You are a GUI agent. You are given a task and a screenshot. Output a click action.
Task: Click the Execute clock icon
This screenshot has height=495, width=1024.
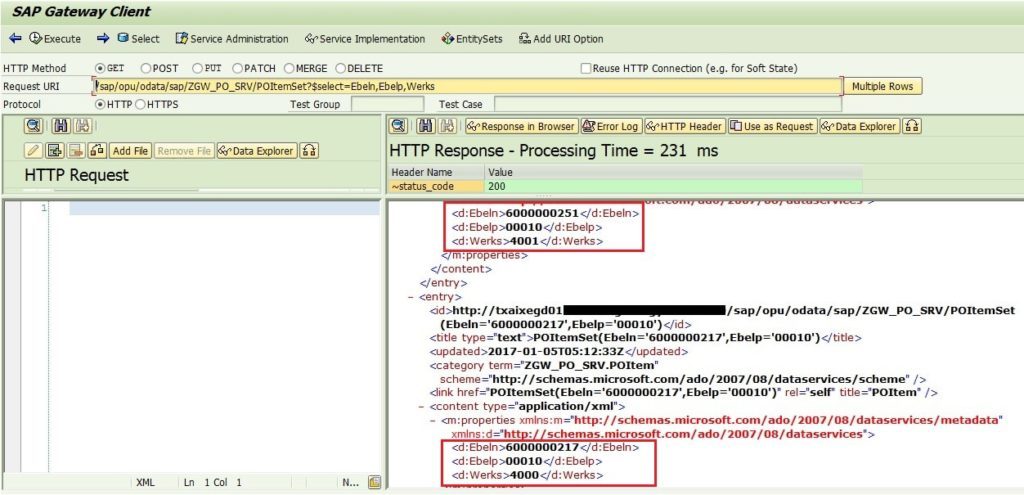tap(35, 39)
